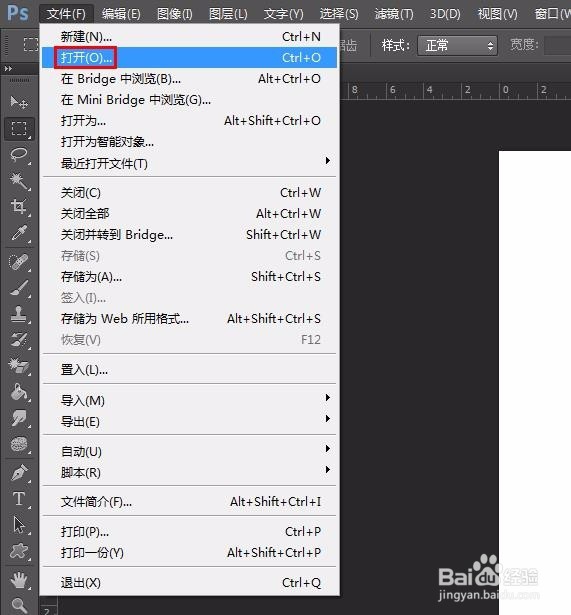Viewport: 571px width, 615px height.
Task: Choose 关闭并转到 Bridge... item
Action: click(190, 235)
